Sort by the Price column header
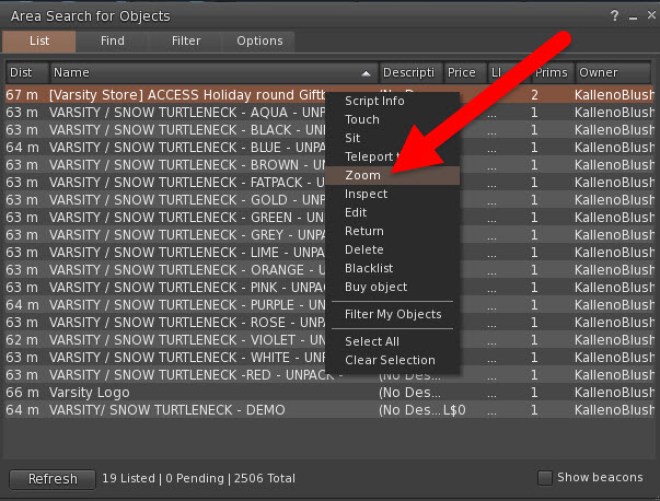The image size is (660, 501). pyautogui.click(x=465, y=73)
